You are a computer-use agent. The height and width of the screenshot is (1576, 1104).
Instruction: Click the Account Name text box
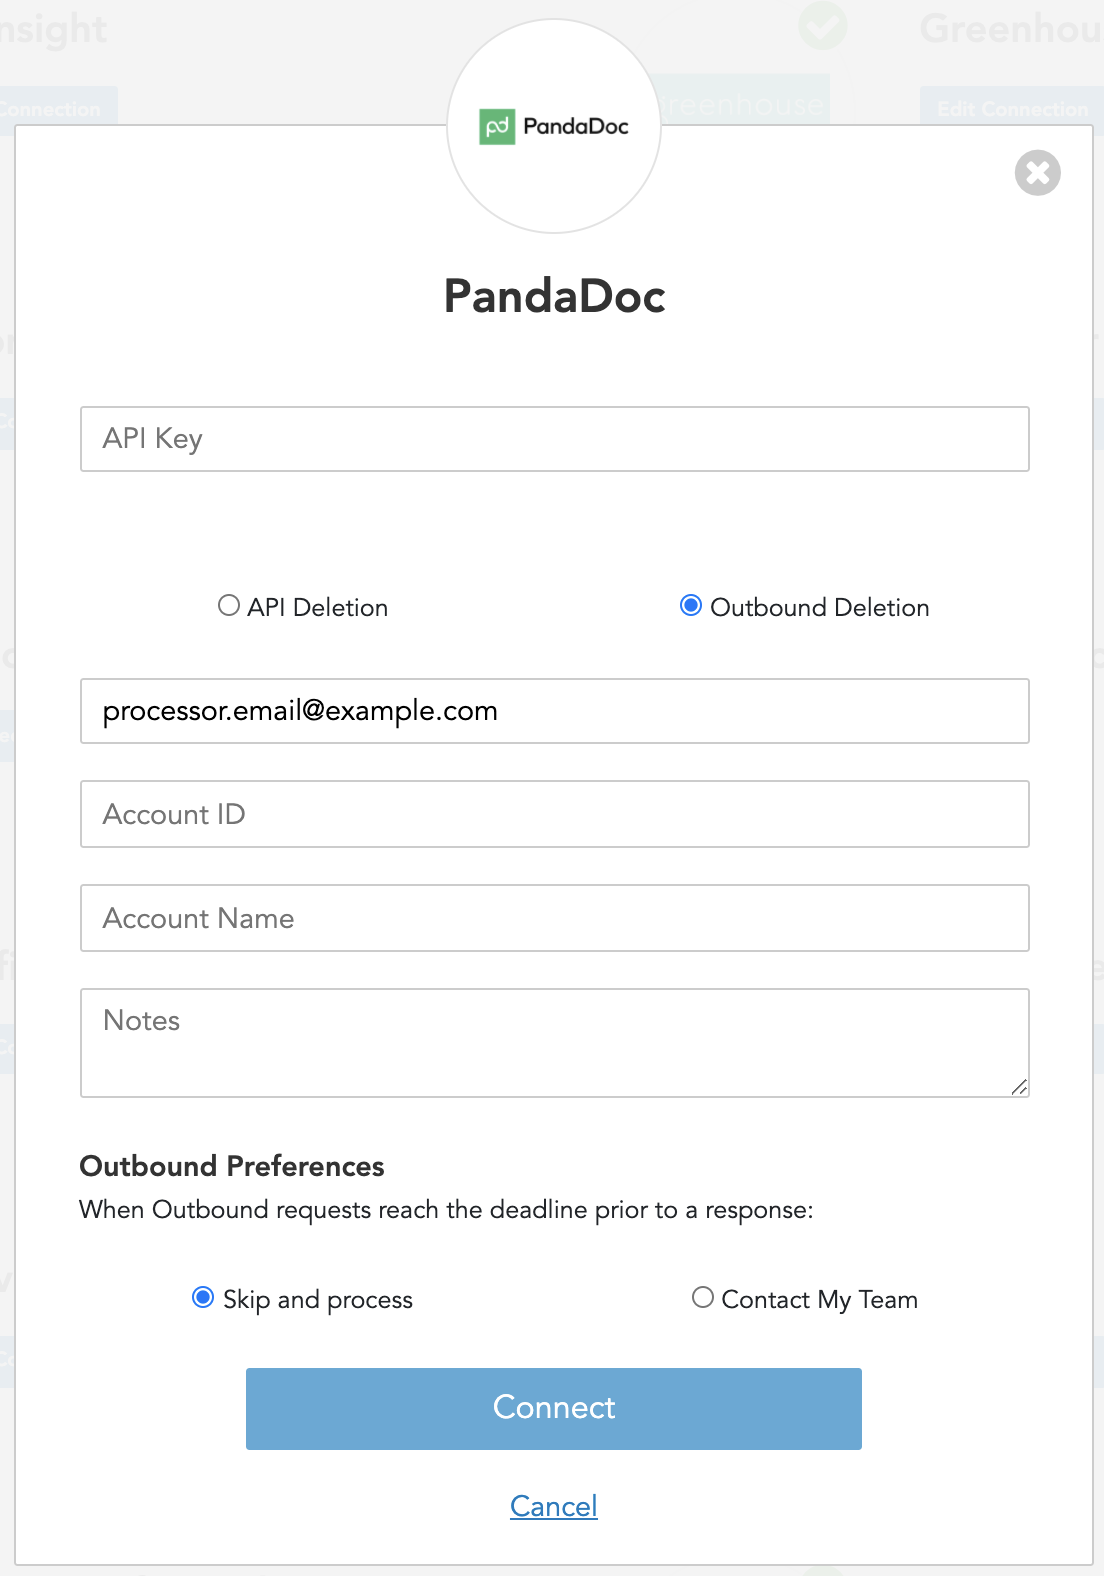[x=554, y=918]
